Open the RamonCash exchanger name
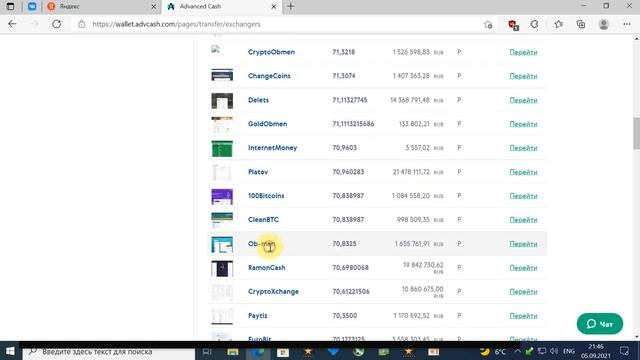The height and width of the screenshot is (360, 640). 267,268
